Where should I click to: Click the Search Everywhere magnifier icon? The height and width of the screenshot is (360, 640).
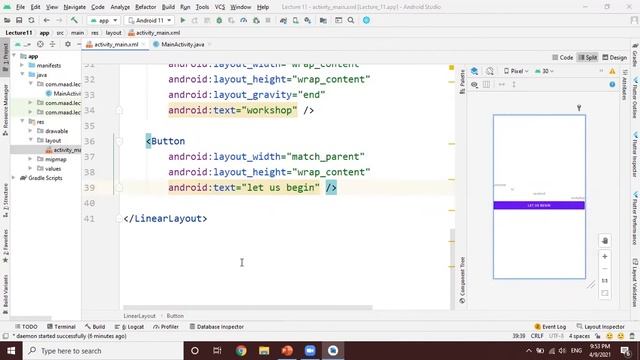pyautogui.click(x=351, y=20)
